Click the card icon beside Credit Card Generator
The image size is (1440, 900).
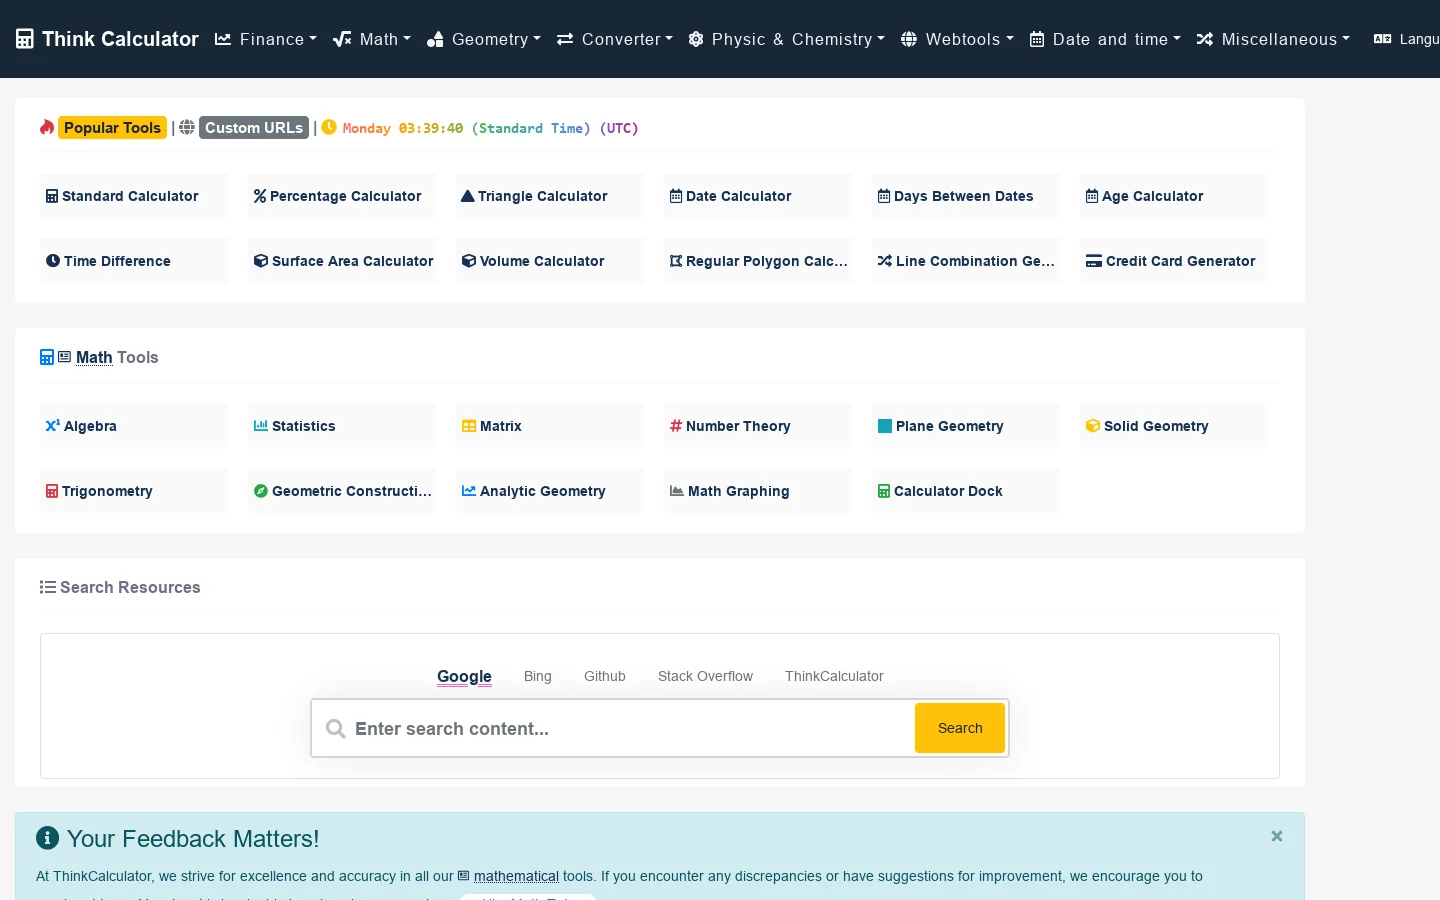pos(1094,261)
